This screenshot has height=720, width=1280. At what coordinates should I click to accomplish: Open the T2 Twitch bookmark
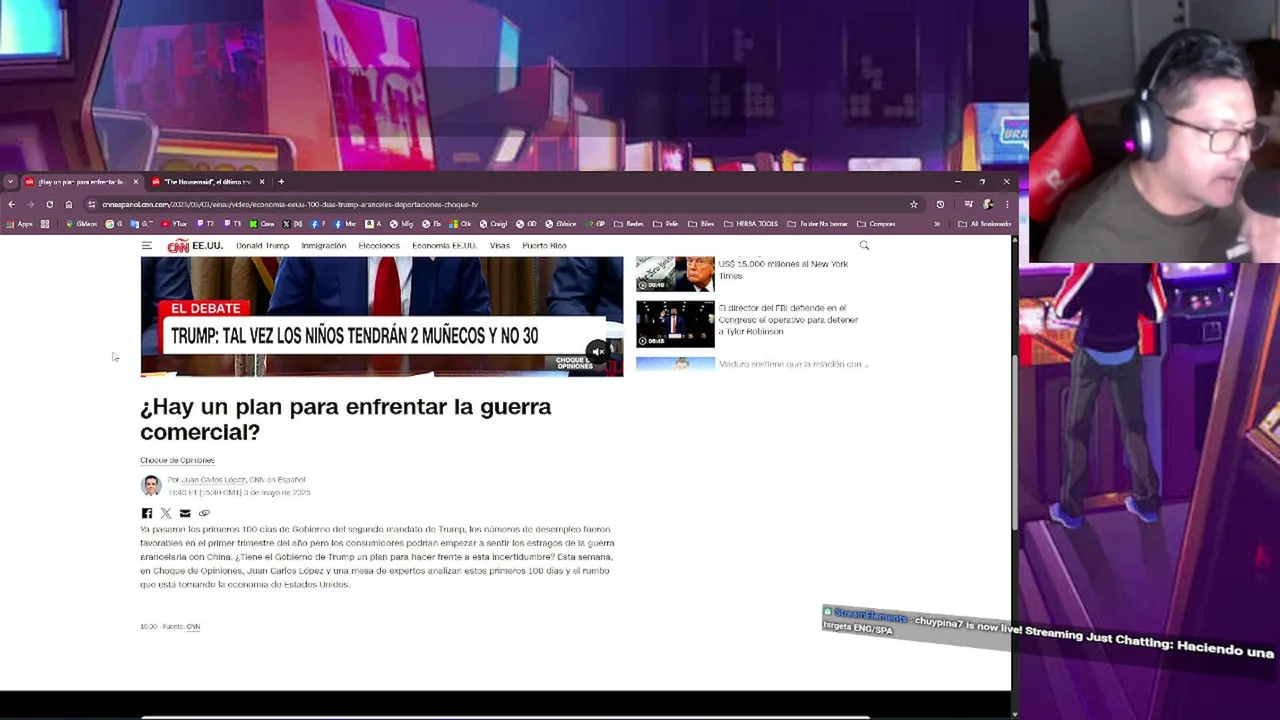tap(206, 224)
